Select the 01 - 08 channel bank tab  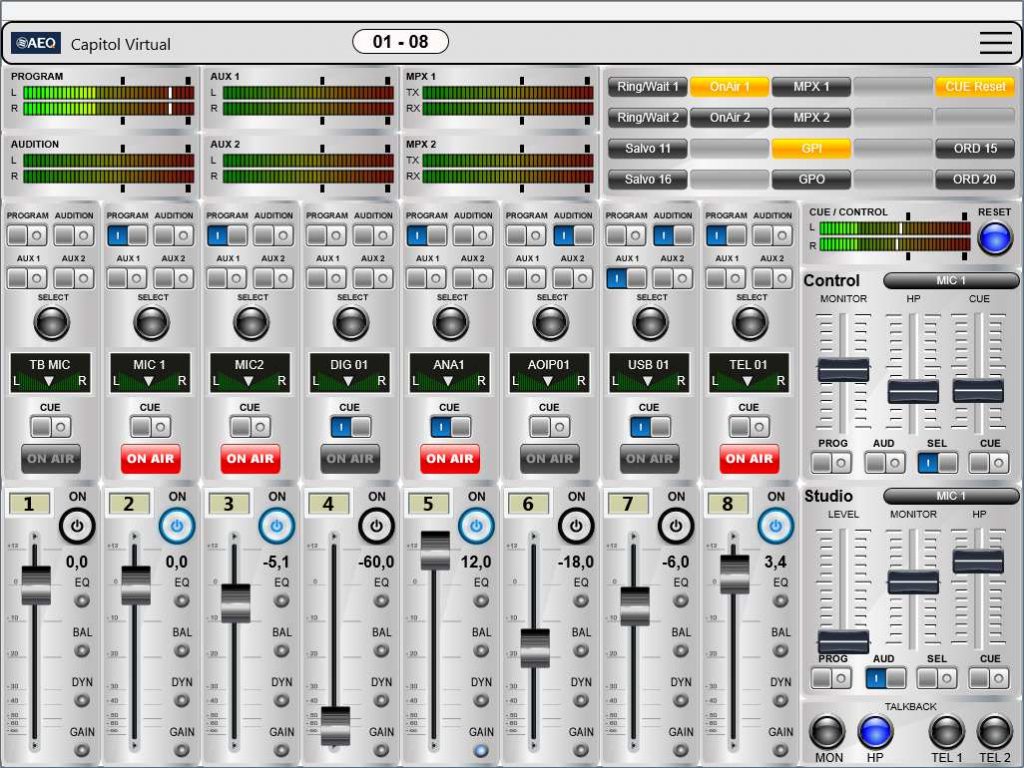point(399,41)
